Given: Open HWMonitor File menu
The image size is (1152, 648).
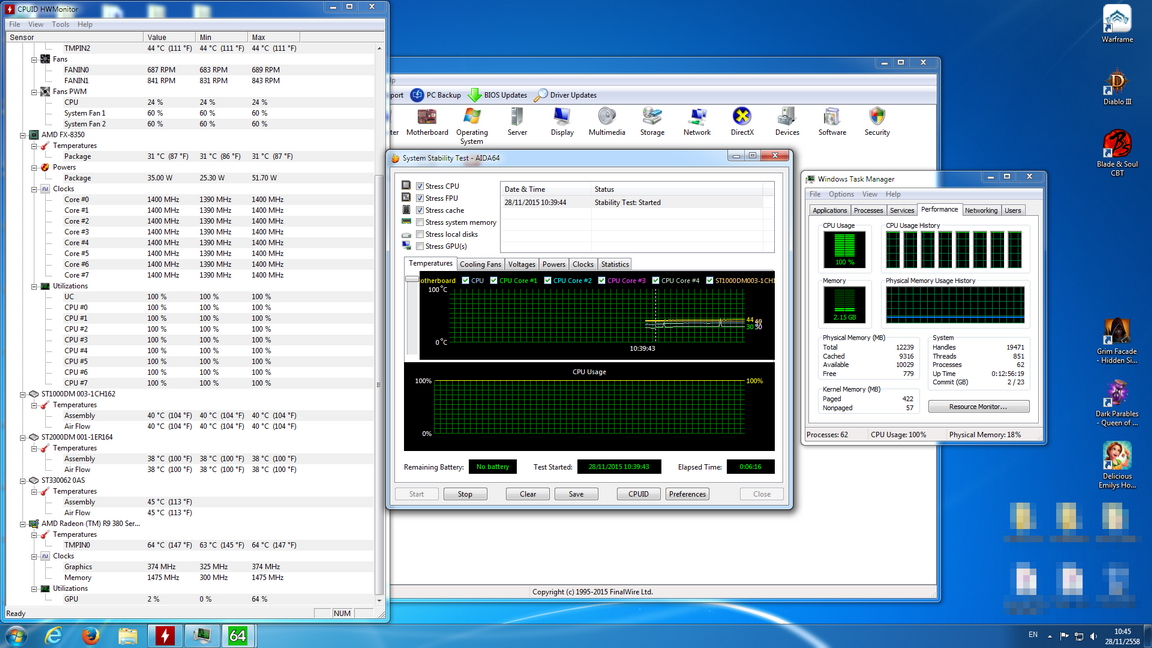Looking at the screenshot, I should (15, 24).
